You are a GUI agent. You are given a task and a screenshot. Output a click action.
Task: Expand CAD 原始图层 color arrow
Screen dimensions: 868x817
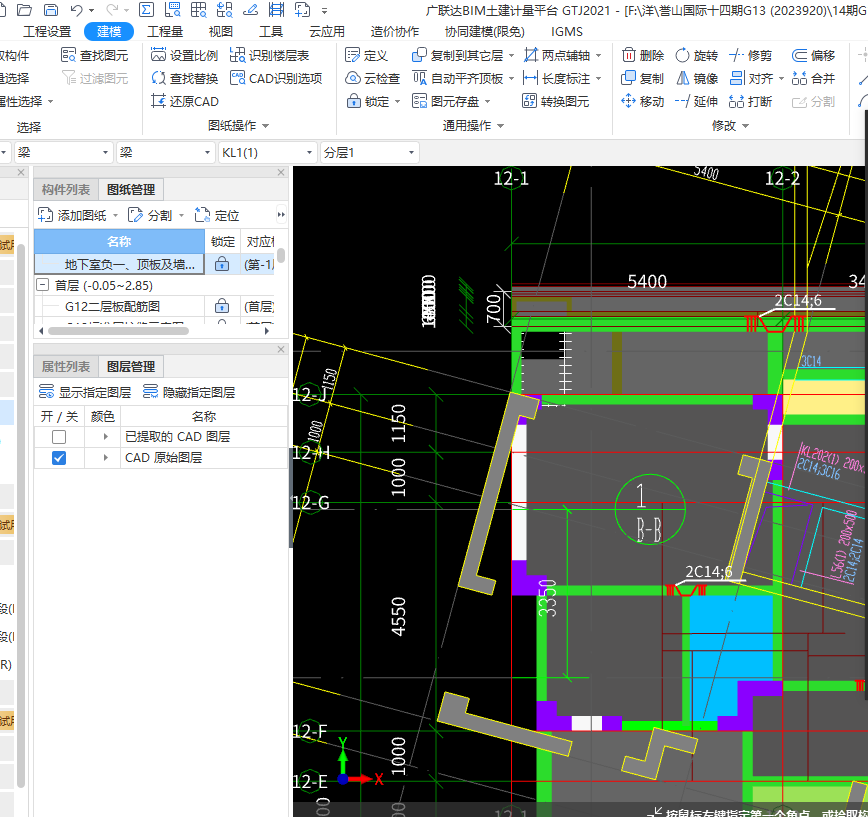click(x=105, y=458)
